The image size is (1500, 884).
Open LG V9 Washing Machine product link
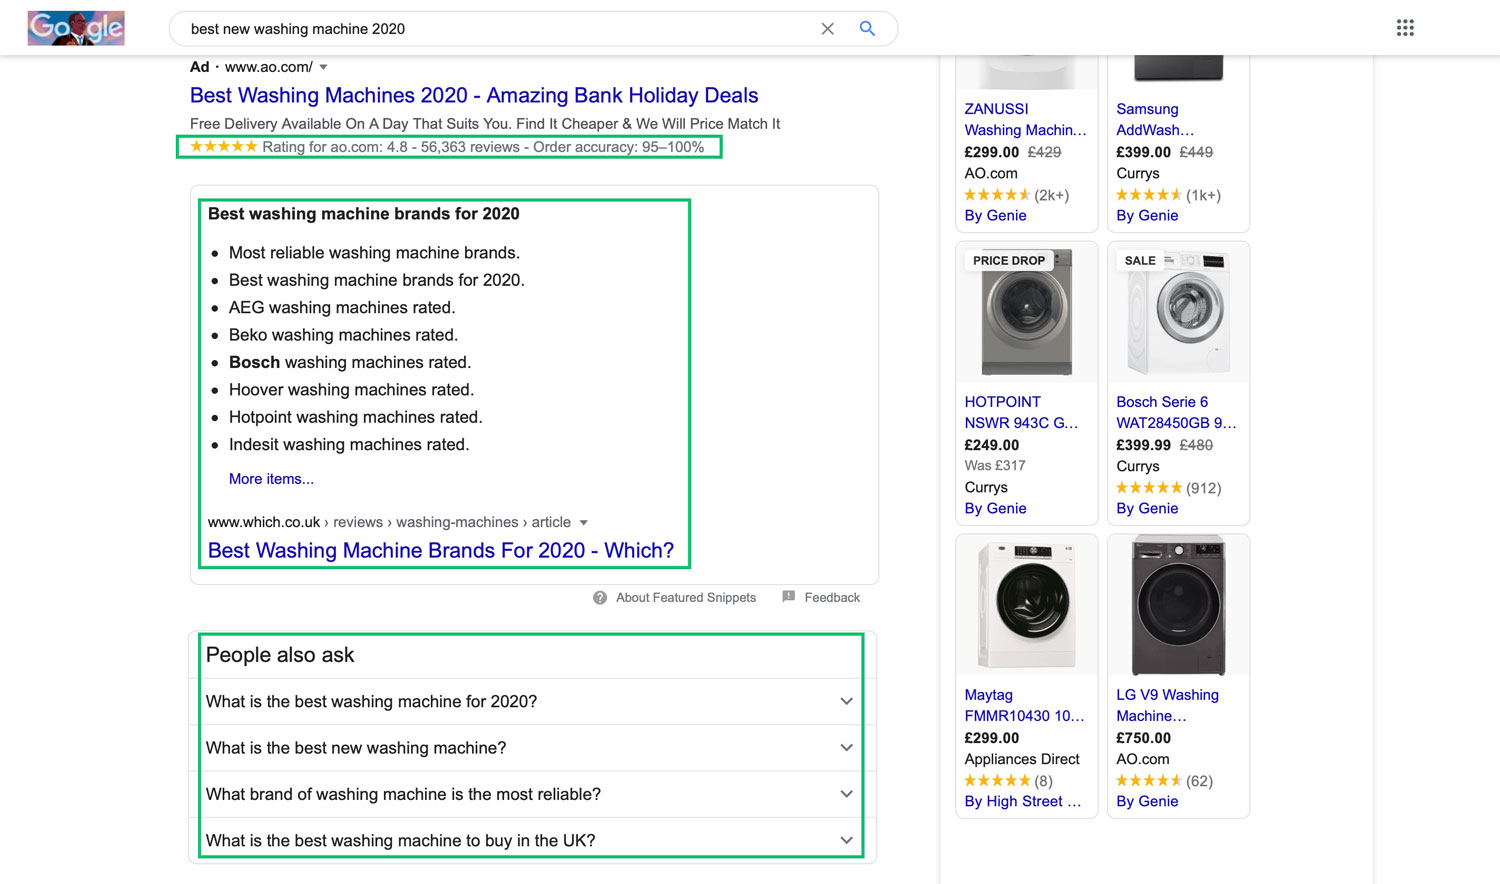coord(1167,705)
